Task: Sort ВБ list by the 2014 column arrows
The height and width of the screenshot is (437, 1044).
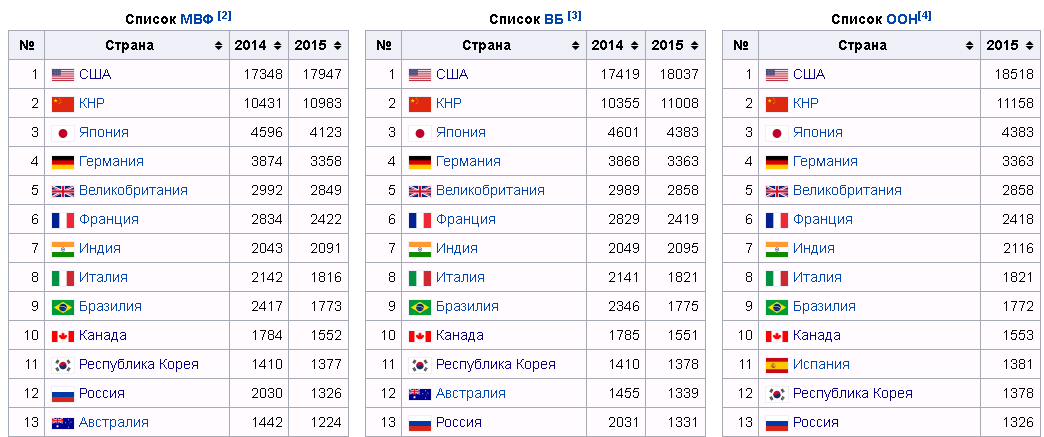Action: (634, 46)
